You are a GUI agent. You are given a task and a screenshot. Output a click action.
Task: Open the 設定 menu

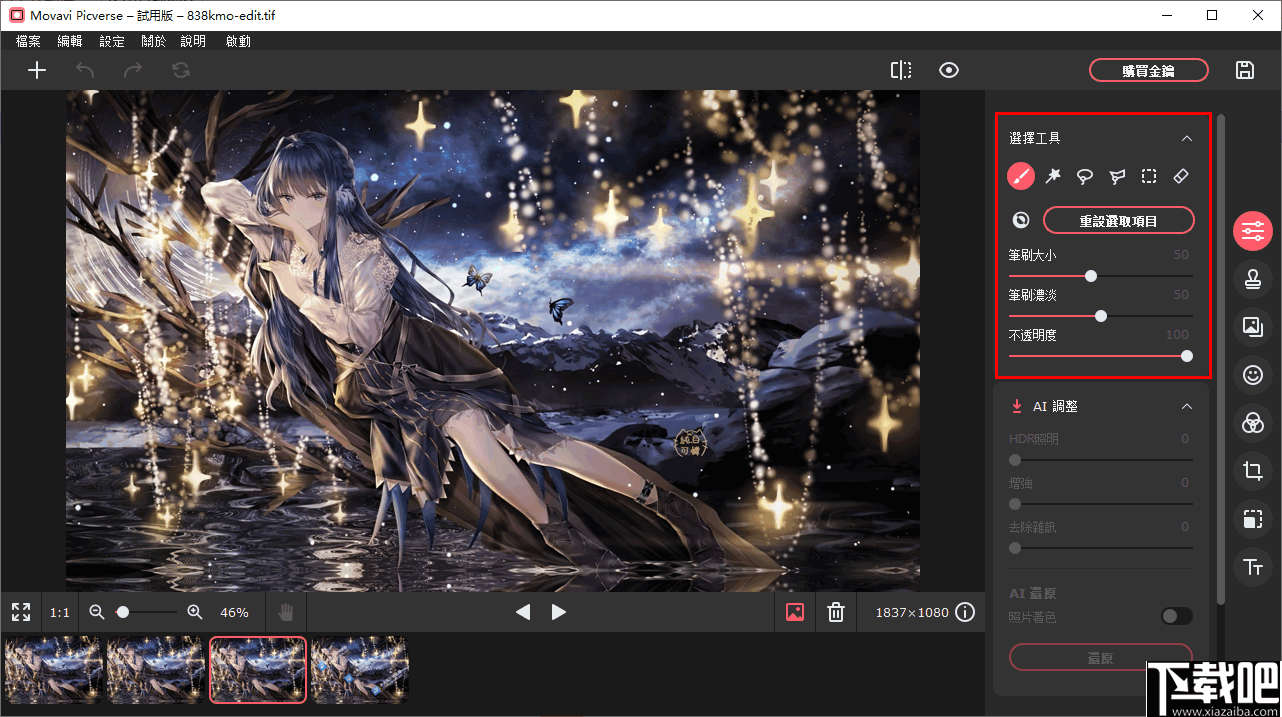pyautogui.click(x=112, y=42)
